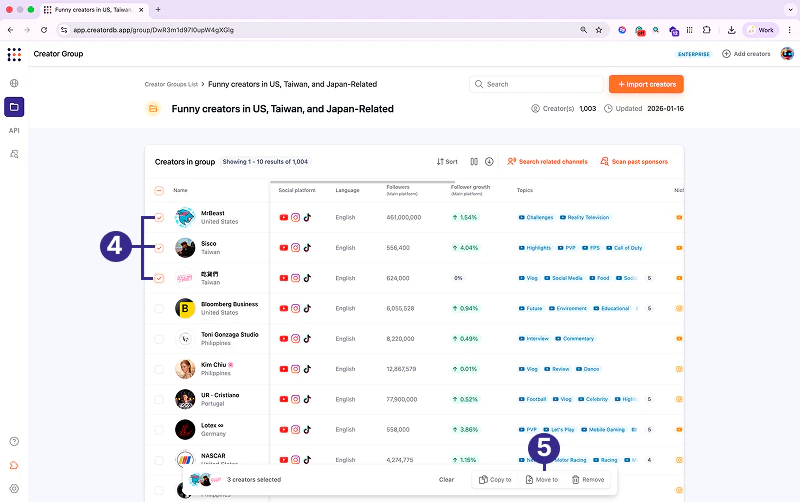Viewport: 800px width, 502px height.
Task: Click NASCAR's Instagram platform icon
Action: [x=295, y=460]
